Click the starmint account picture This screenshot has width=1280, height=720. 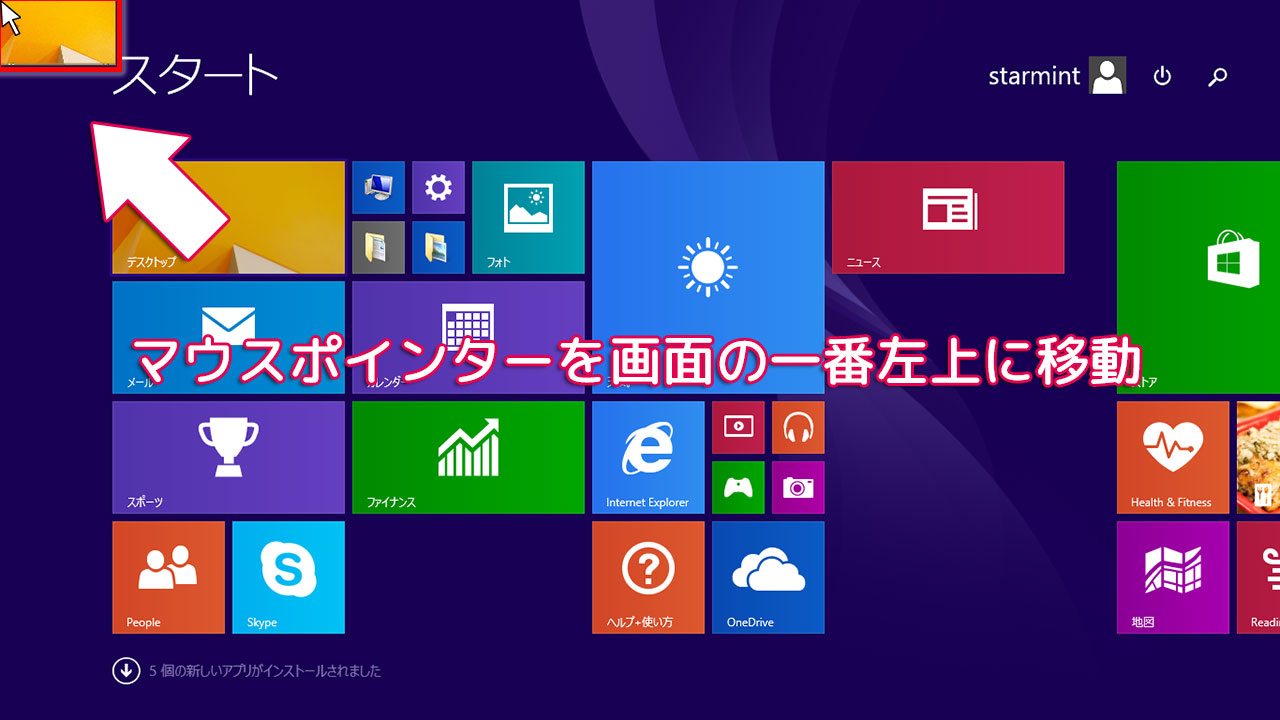(x=1108, y=76)
